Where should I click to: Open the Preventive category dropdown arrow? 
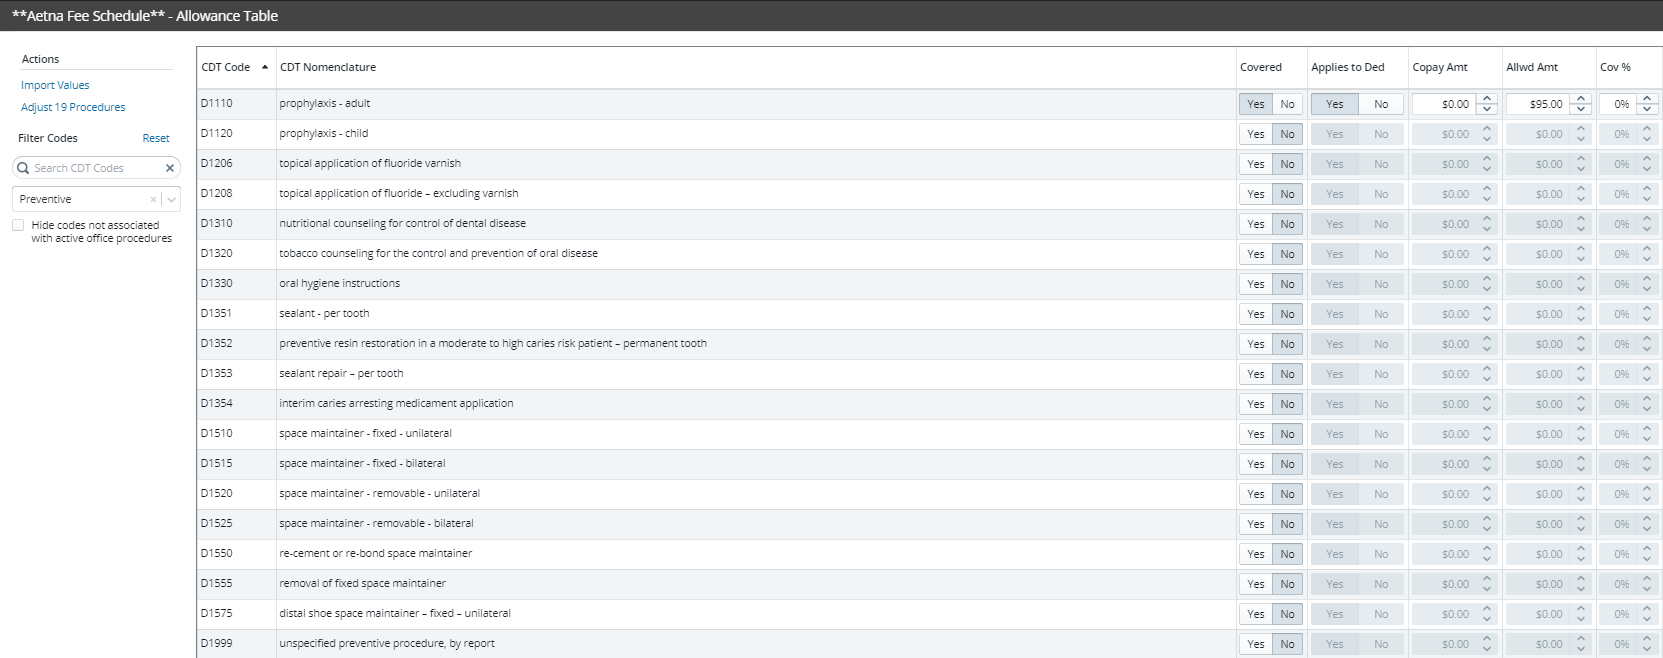(x=172, y=199)
